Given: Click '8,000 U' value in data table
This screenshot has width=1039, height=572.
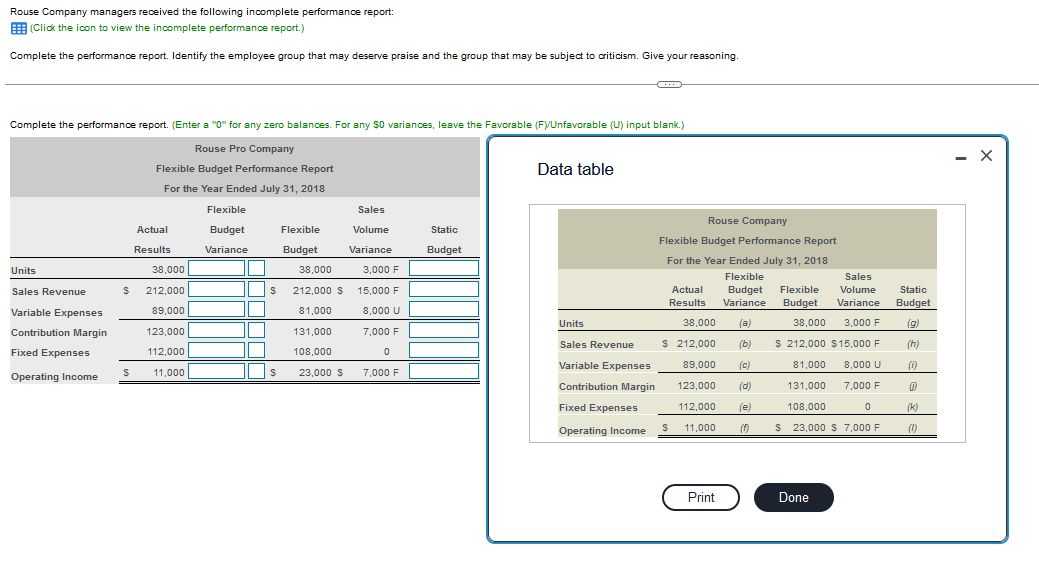Looking at the screenshot, I should (862, 365).
